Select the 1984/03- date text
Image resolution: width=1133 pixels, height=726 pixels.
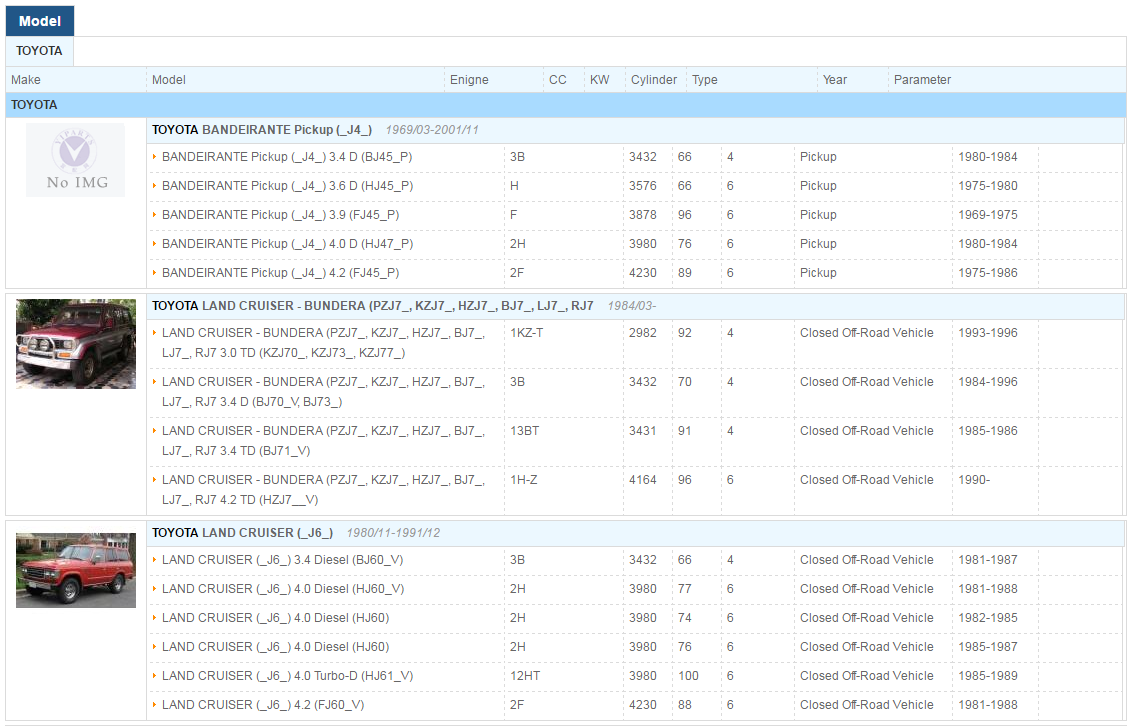point(632,306)
